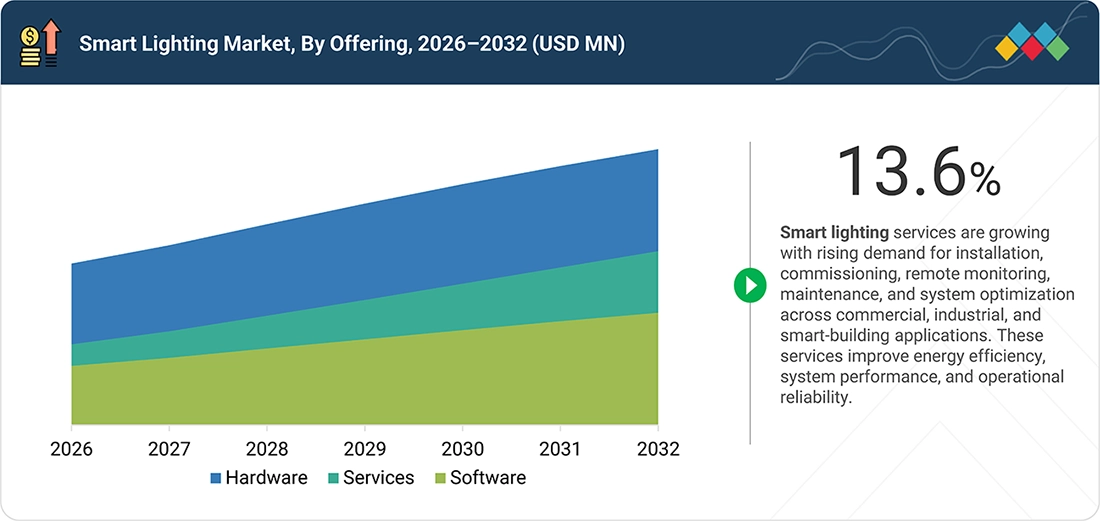Click the coins and arrow growth icon
This screenshot has width=1100, height=521.
[x=41, y=43]
